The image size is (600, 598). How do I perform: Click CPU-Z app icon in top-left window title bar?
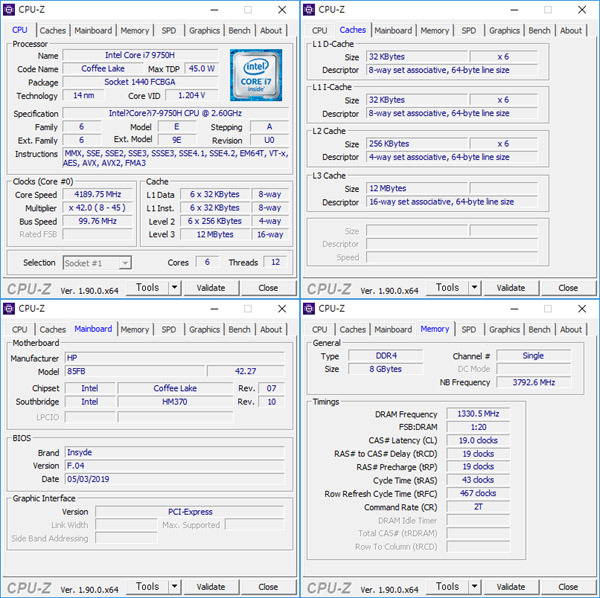click(x=9, y=10)
